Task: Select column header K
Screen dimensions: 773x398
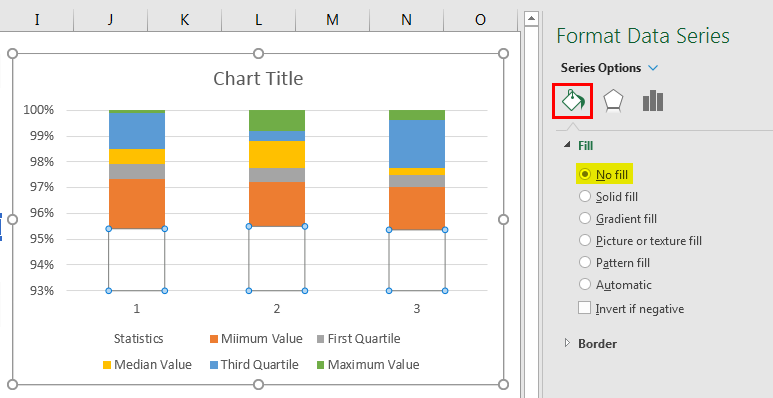Action: click(x=184, y=19)
